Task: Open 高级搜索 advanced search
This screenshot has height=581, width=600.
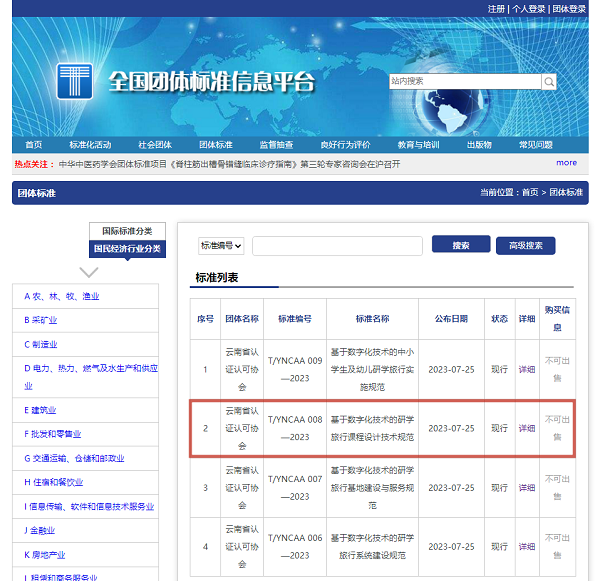Action: [x=525, y=245]
